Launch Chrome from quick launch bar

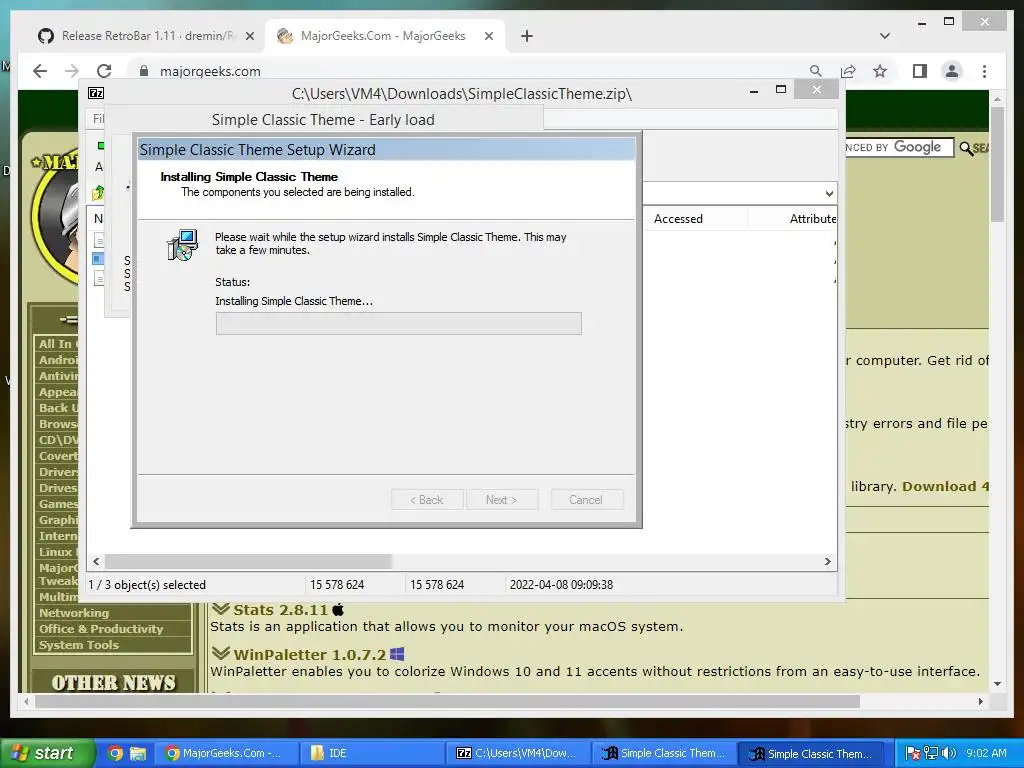pos(115,754)
